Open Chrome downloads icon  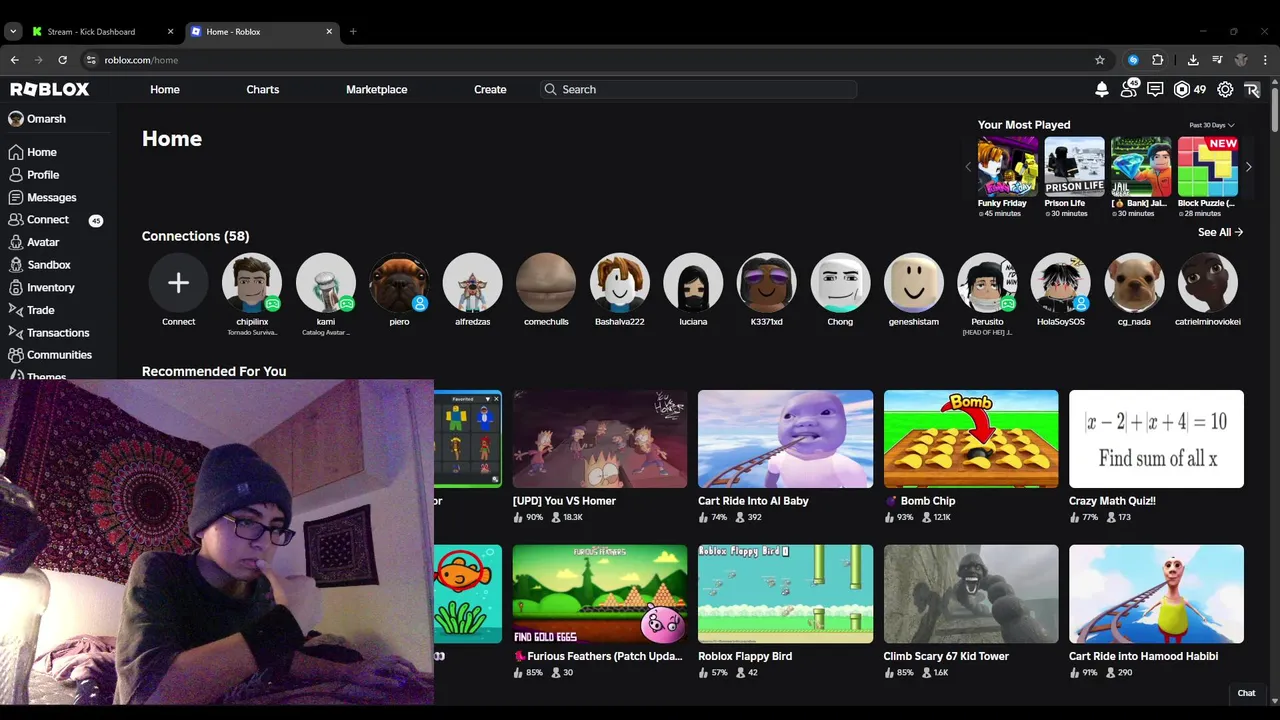click(1193, 60)
